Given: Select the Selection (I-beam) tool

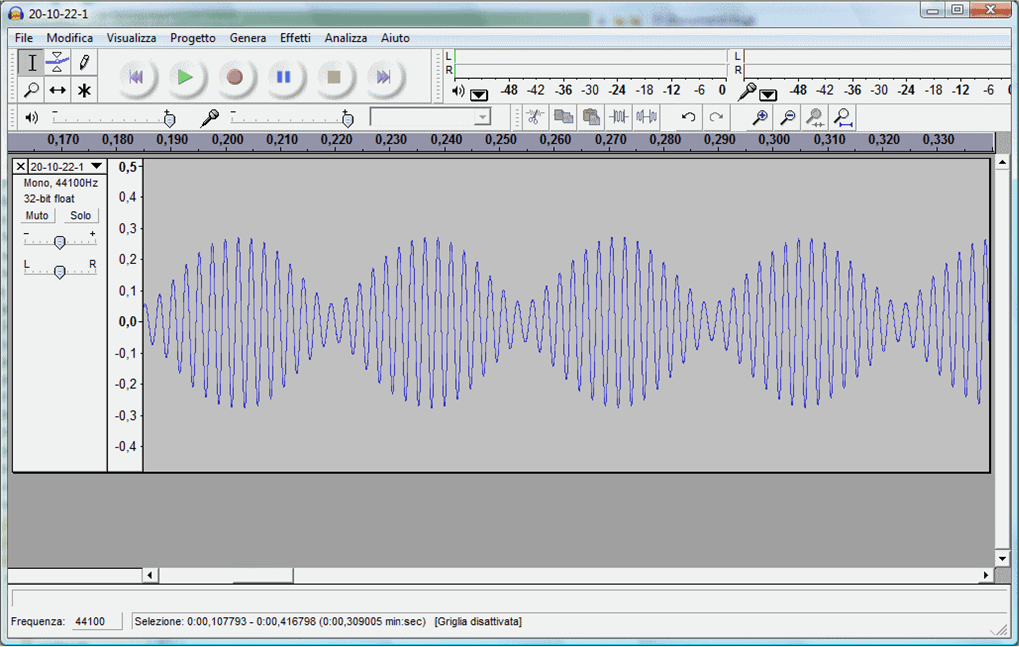Looking at the screenshot, I should (x=31, y=63).
